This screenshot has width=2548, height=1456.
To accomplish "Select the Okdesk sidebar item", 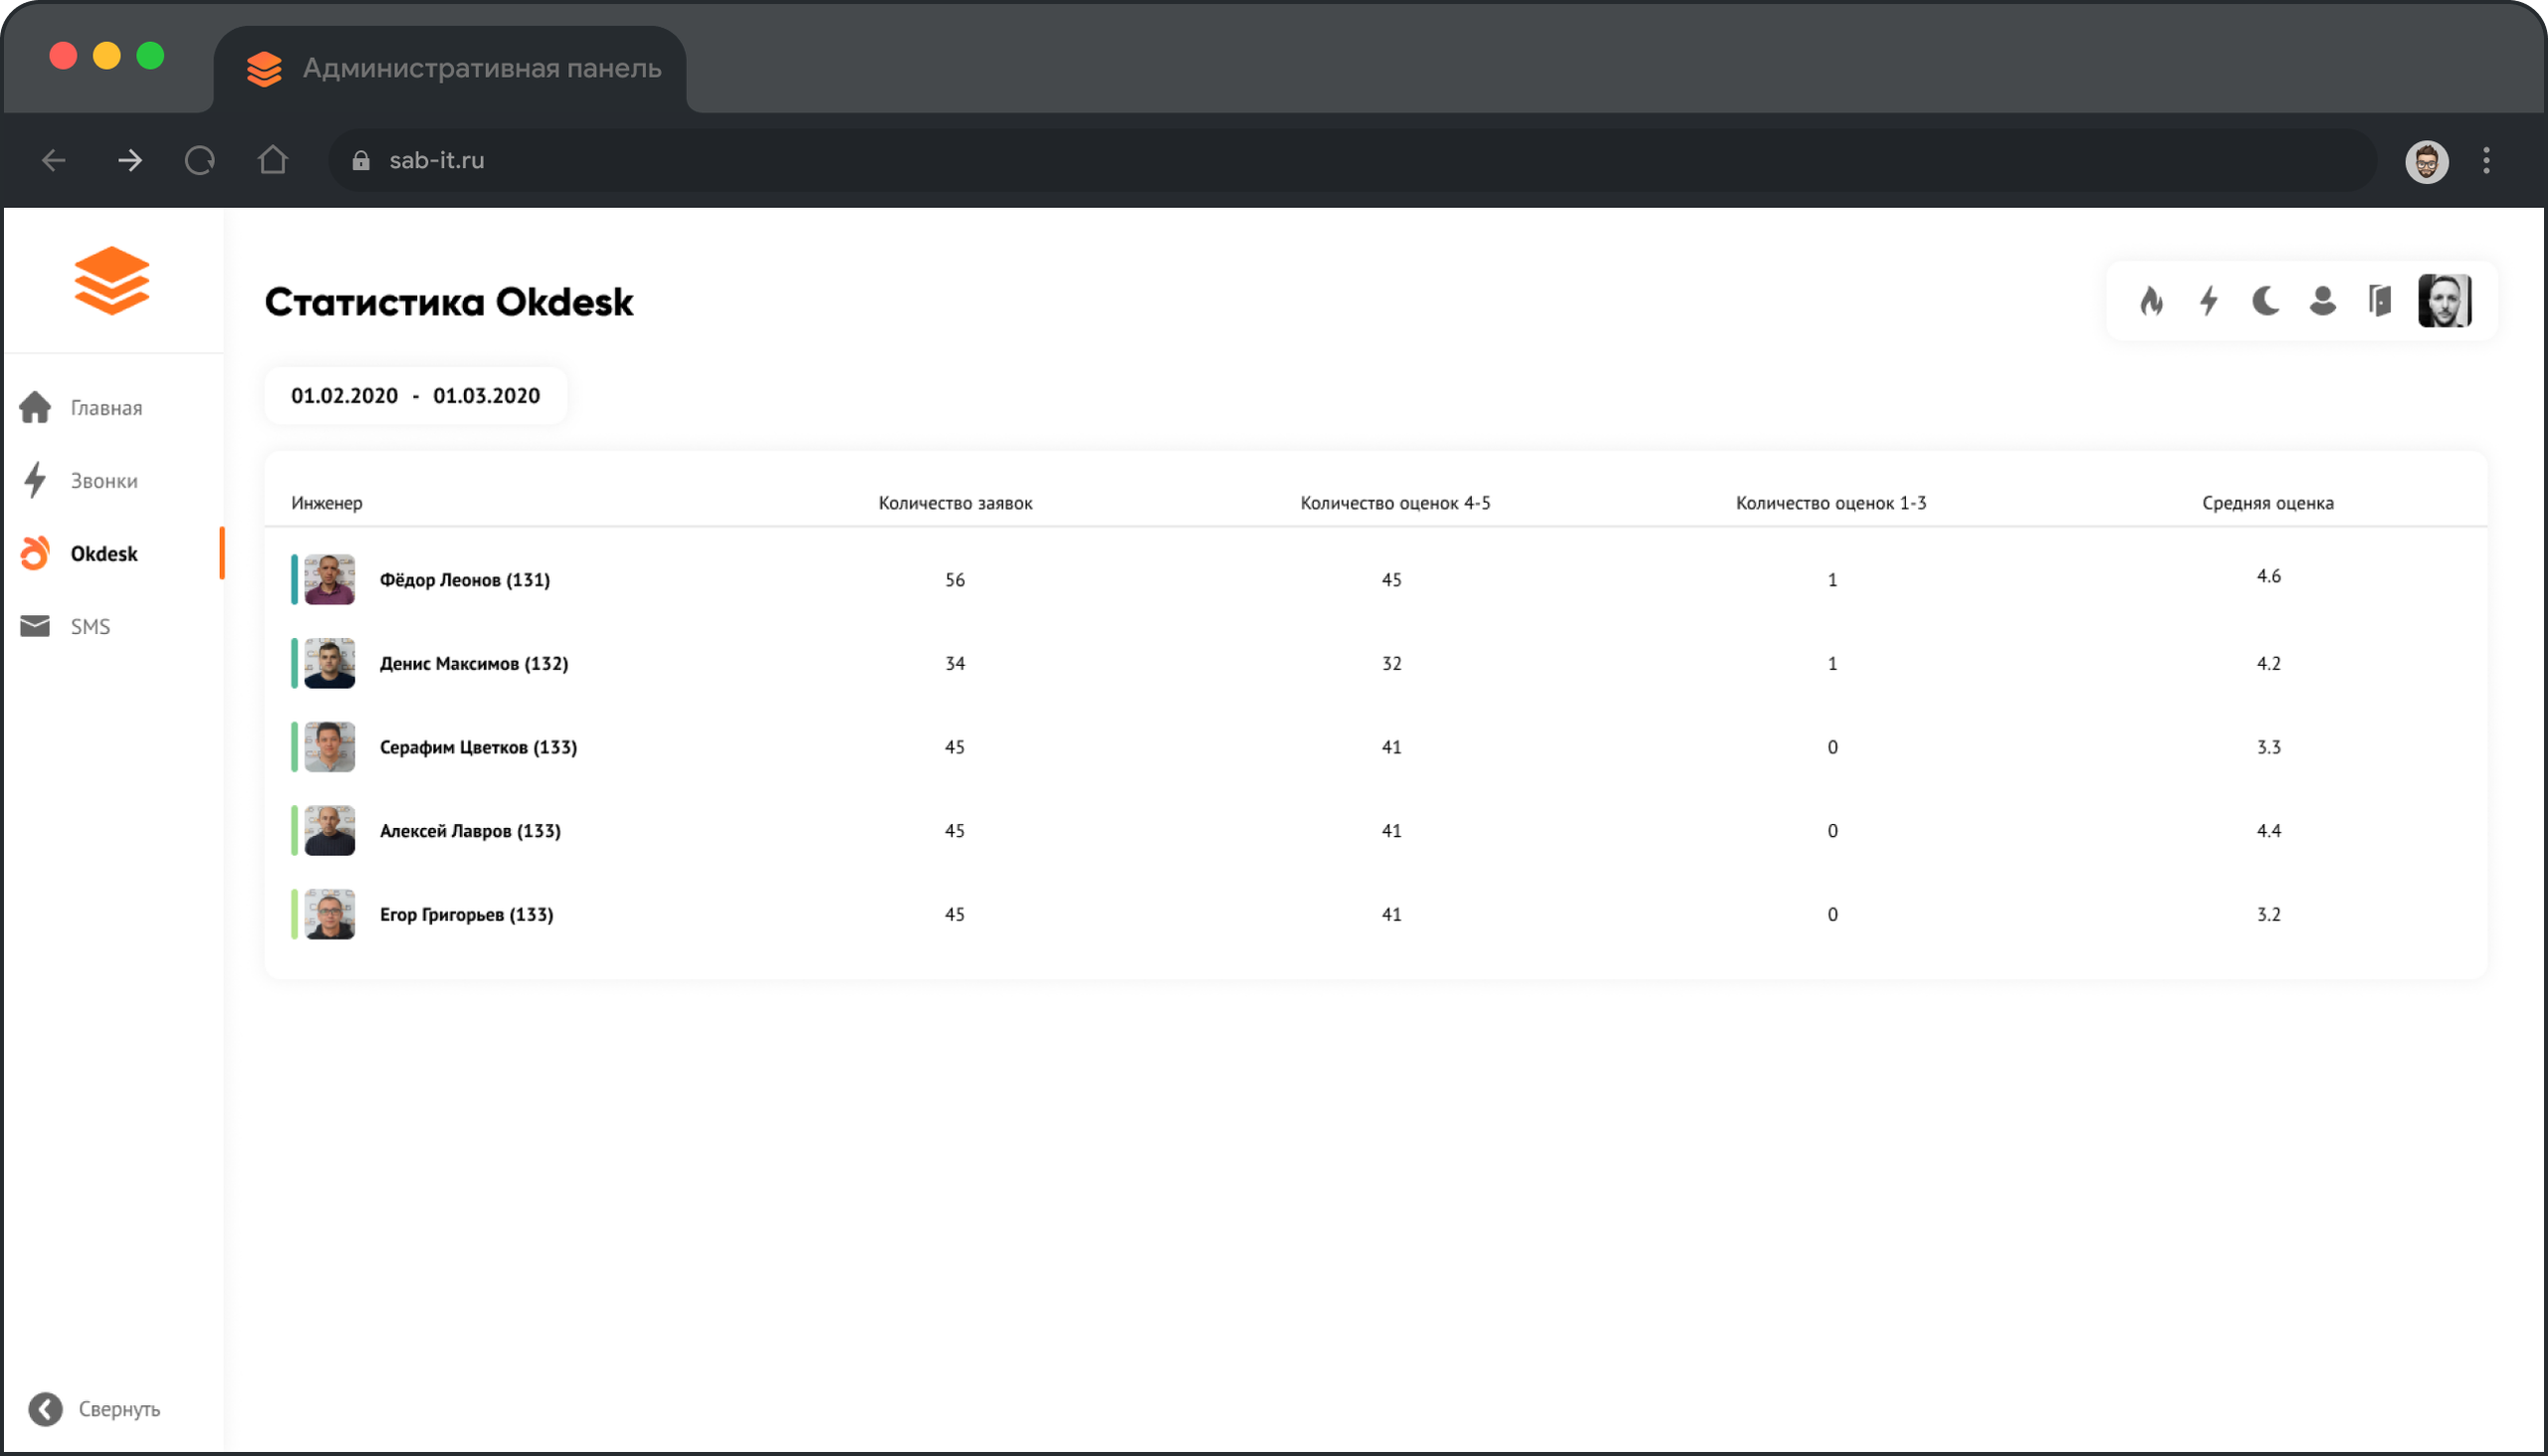I will pos(103,554).
